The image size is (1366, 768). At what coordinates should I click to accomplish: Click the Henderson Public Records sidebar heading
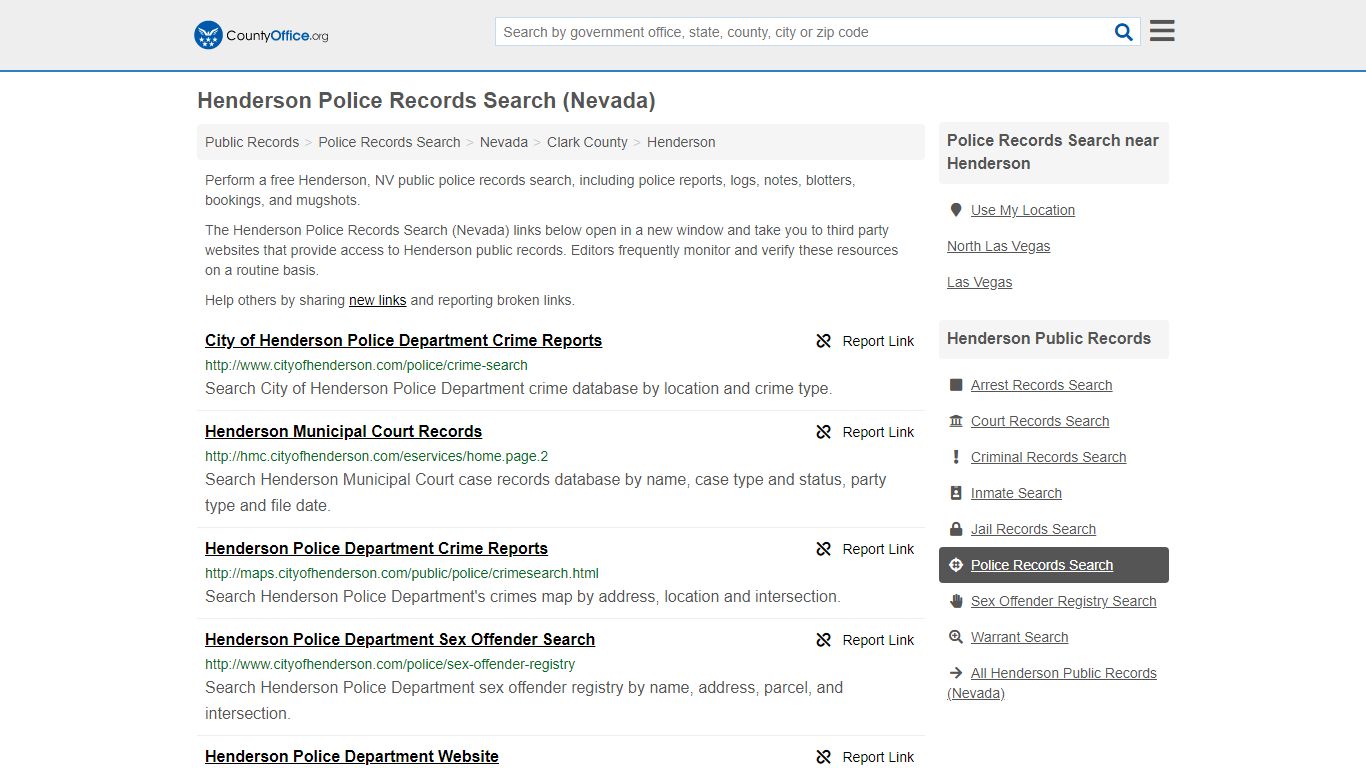tap(1049, 338)
